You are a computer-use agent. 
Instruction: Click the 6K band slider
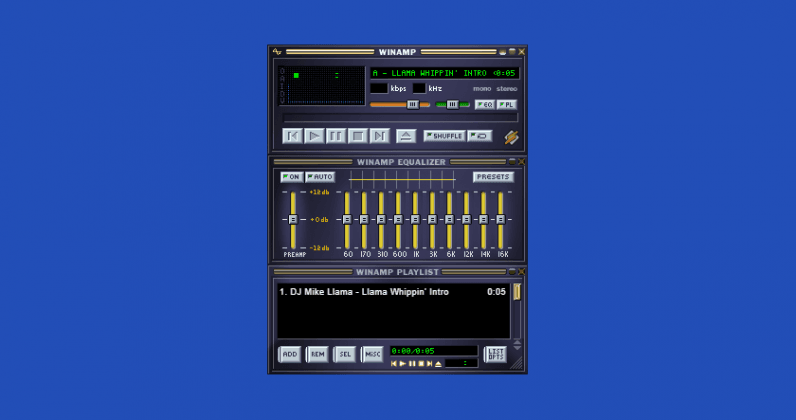(x=449, y=220)
